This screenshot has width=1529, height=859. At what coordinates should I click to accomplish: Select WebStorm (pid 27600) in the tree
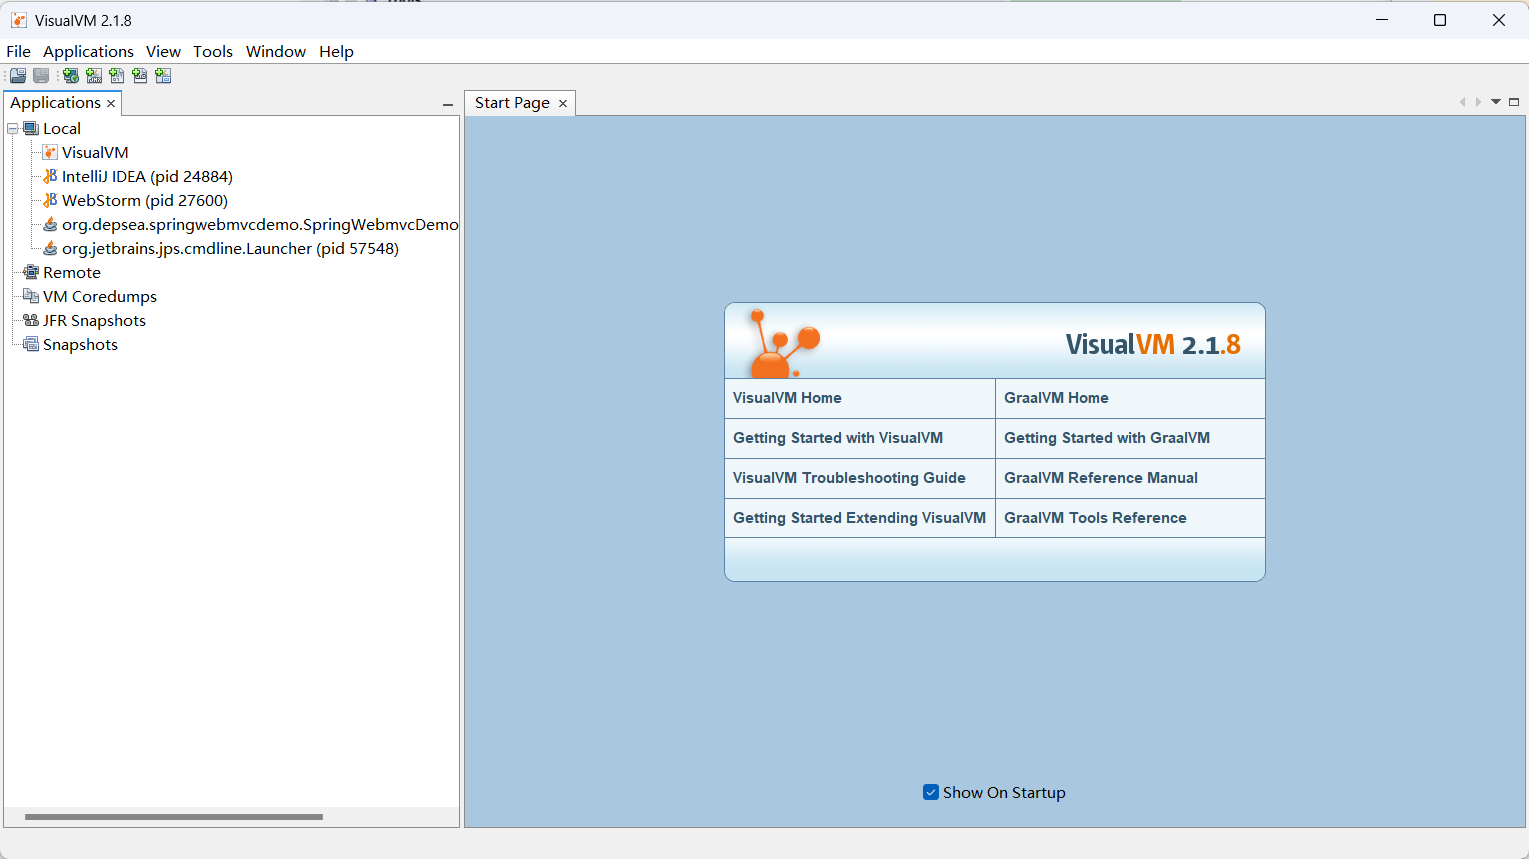144,201
